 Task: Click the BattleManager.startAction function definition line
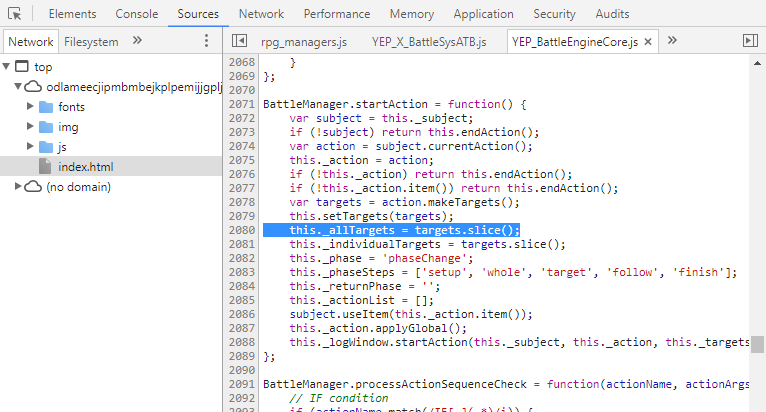pos(395,104)
